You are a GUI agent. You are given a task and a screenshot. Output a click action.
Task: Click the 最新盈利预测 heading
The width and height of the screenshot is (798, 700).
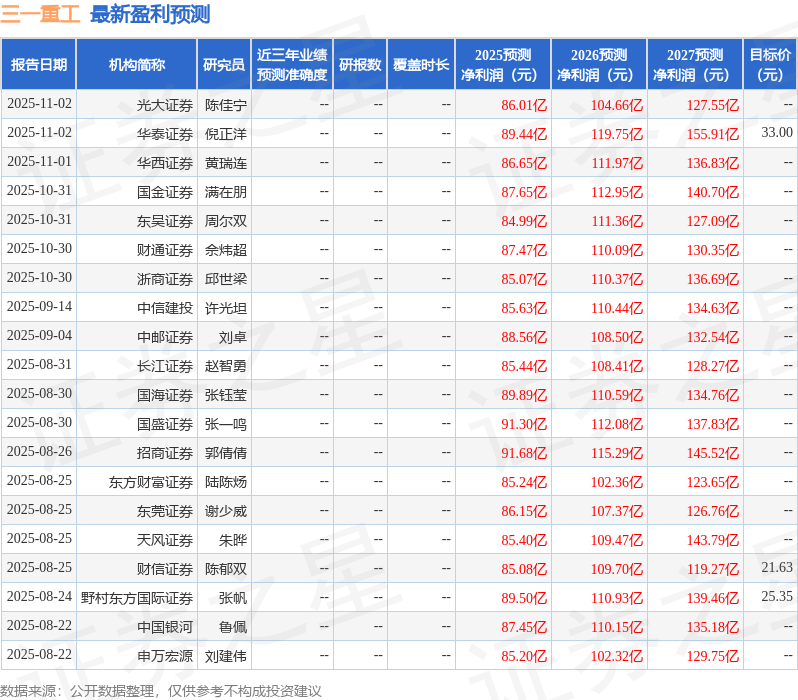pyautogui.click(x=150, y=14)
